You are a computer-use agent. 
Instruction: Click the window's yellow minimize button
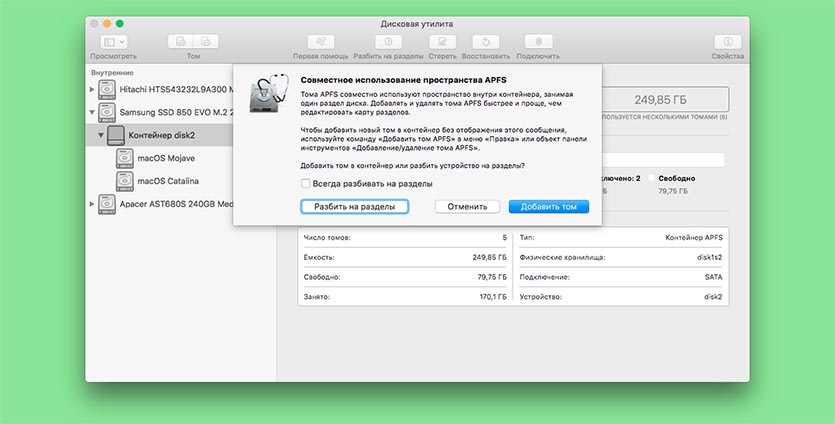[107, 23]
